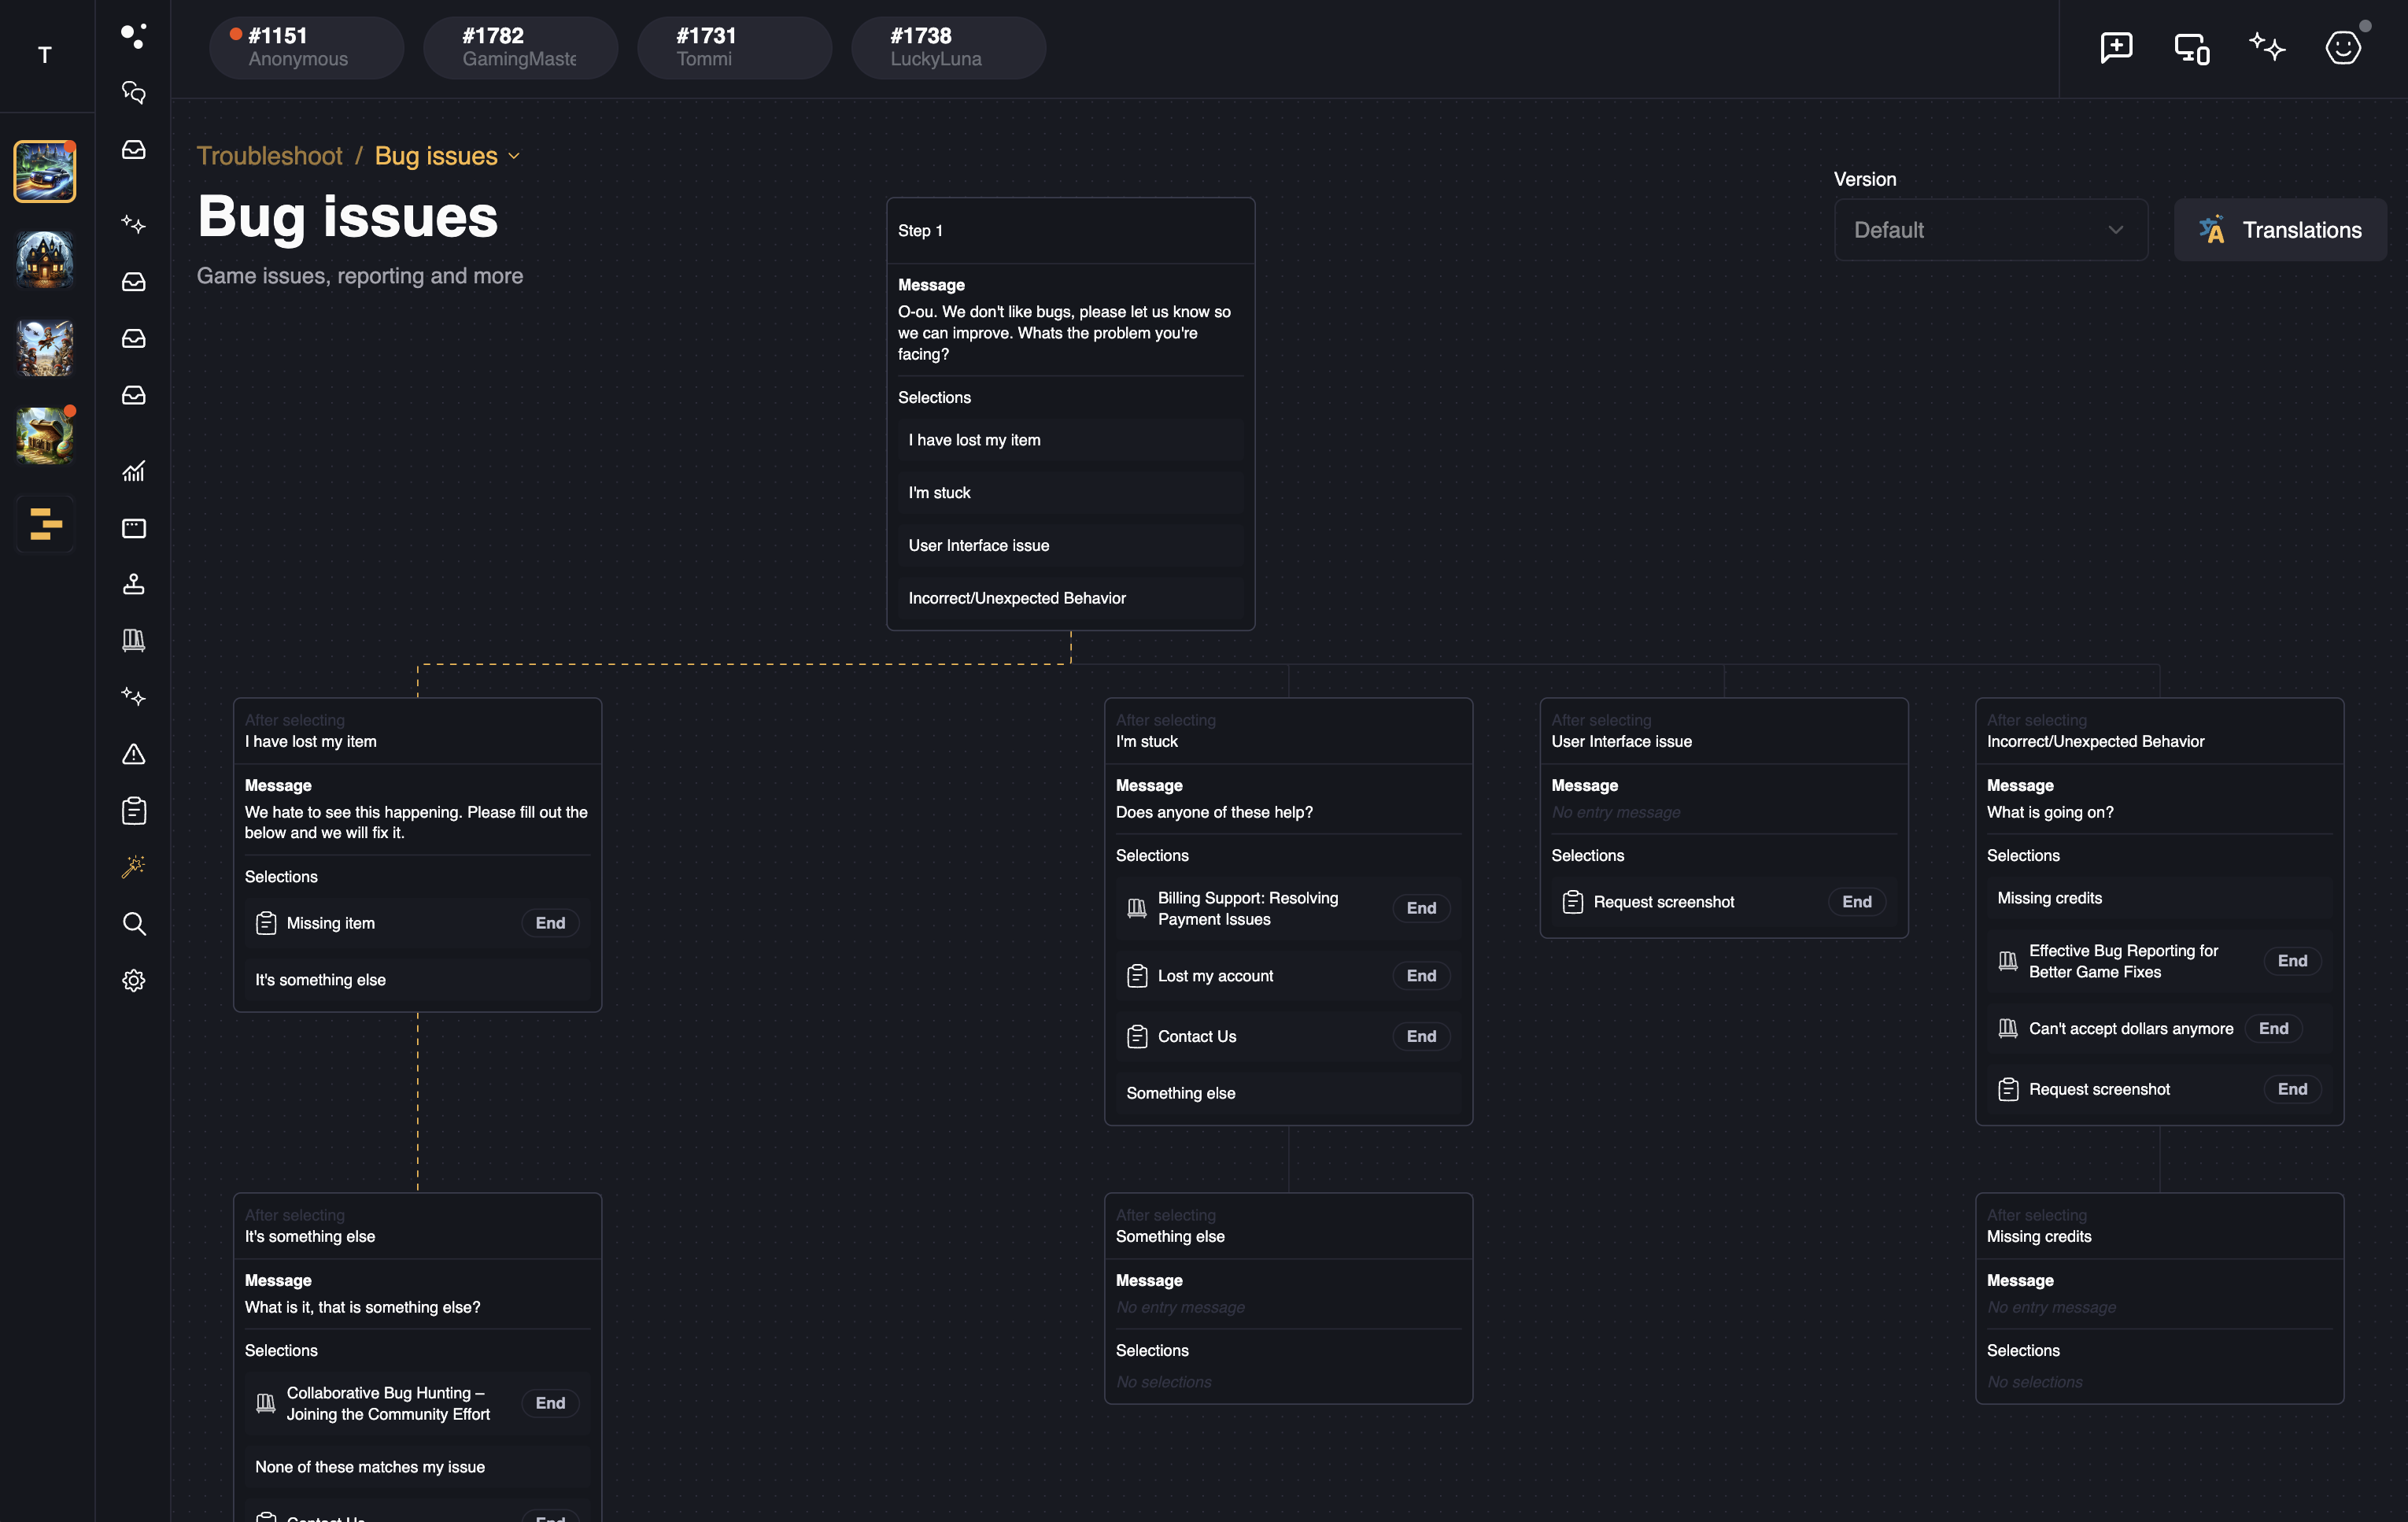
Task: Expand the chevron next to Bug issues
Action: click(x=515, y=156)
